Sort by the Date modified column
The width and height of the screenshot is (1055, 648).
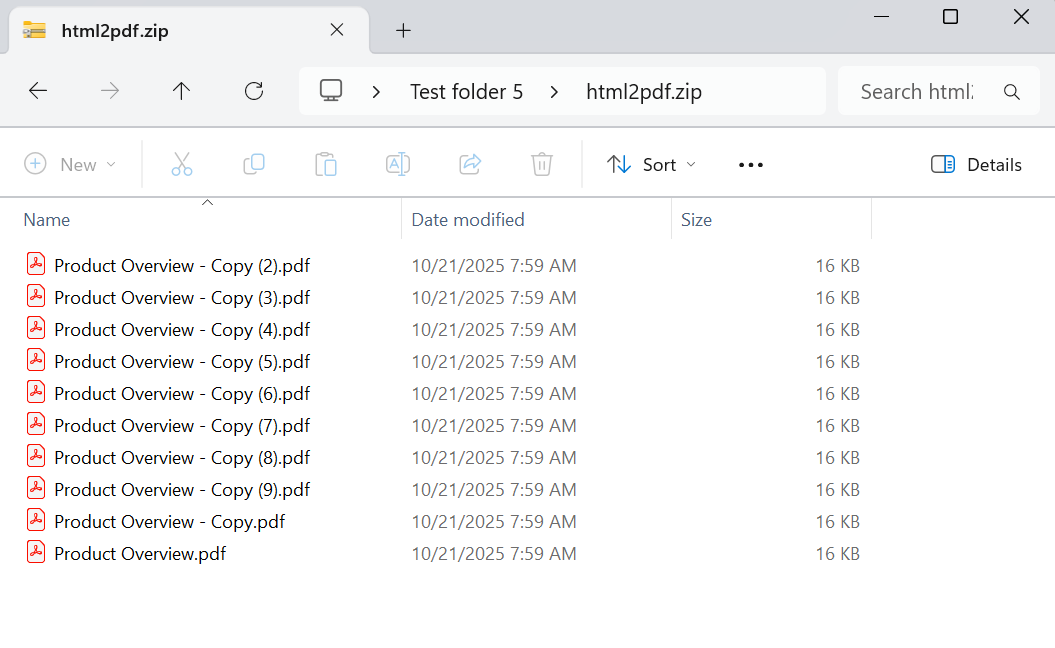(468, 220)
